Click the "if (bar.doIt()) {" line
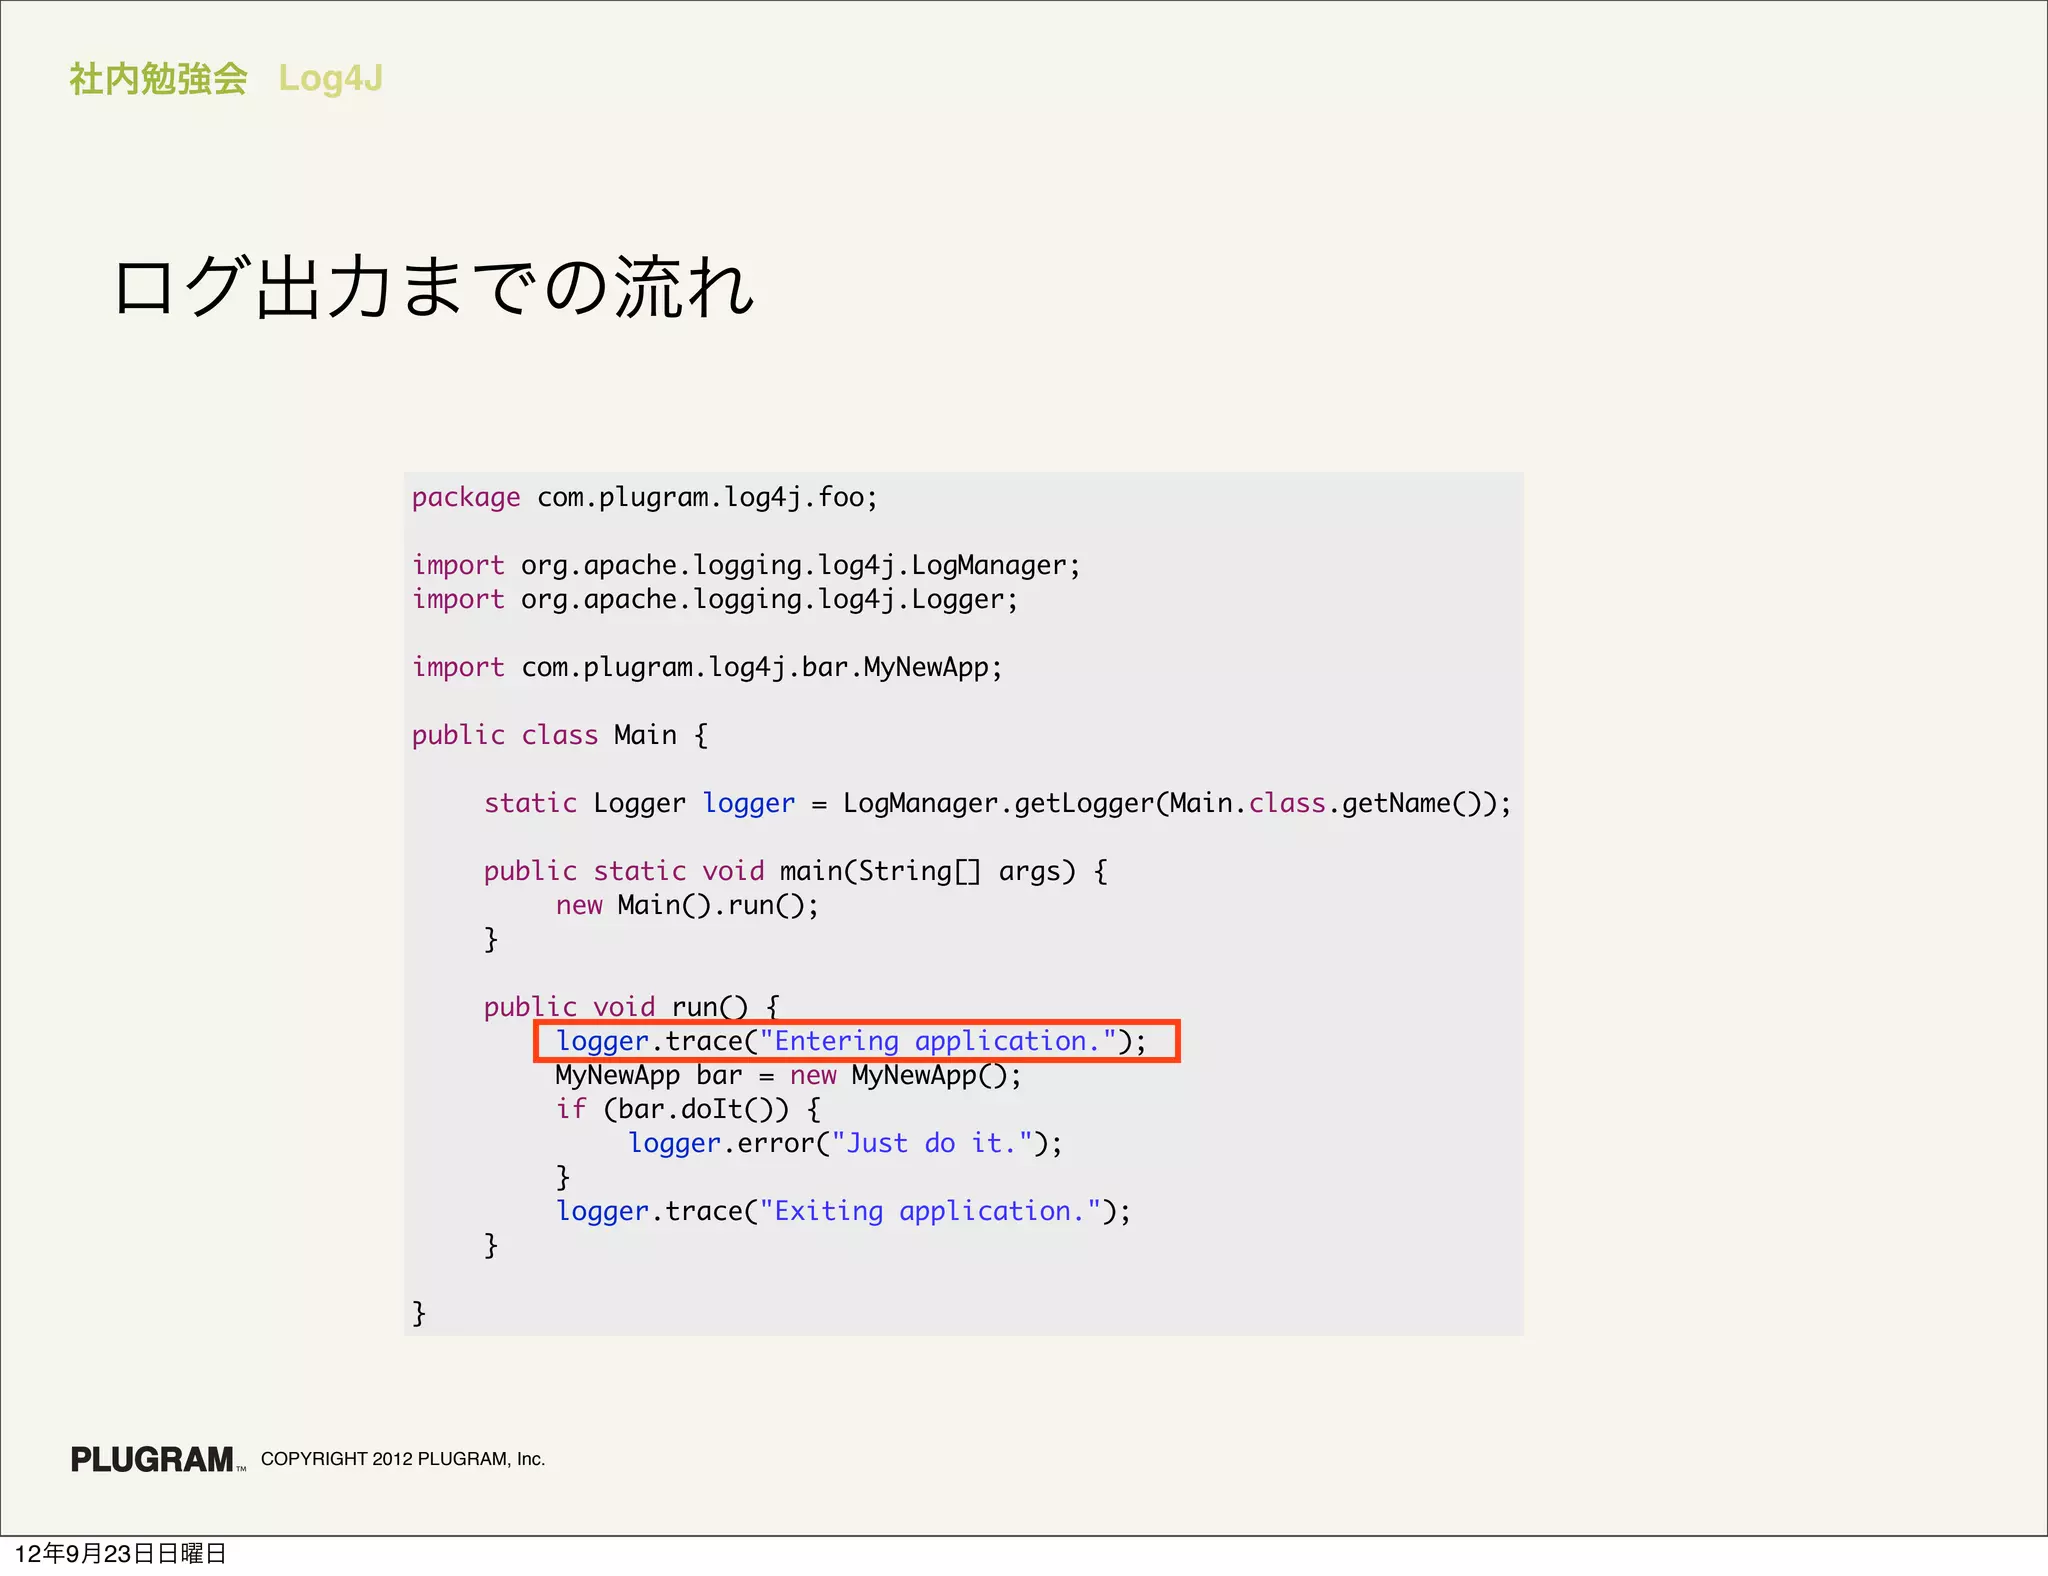The width and height of the screenshot is (2048, 1576). (x=688, y=1109)
